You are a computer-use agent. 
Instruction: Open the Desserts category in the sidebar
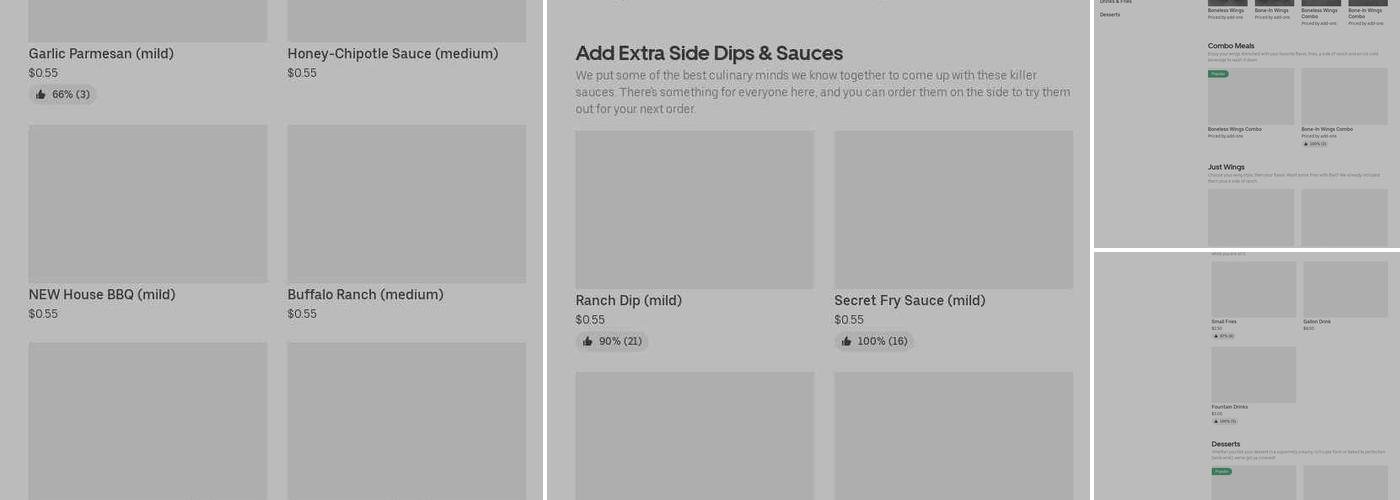1110,15
